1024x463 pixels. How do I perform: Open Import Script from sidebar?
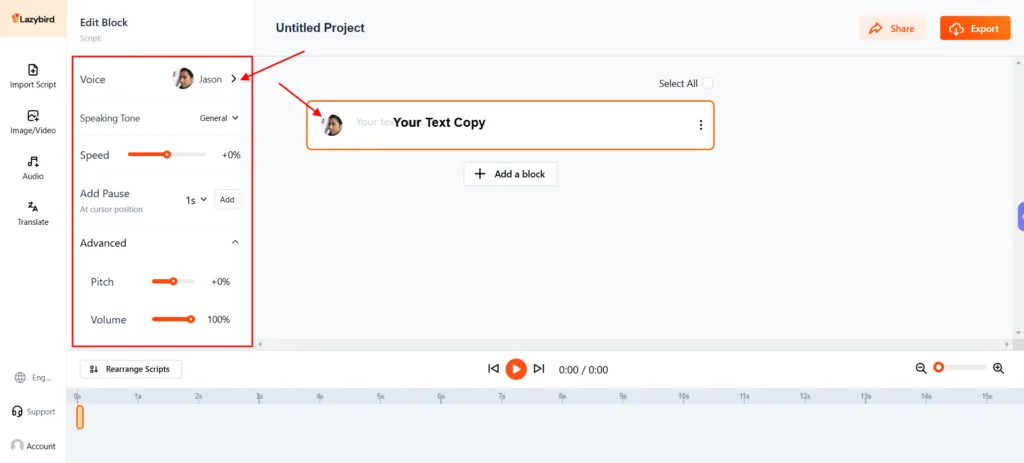(x=33, y=76)
